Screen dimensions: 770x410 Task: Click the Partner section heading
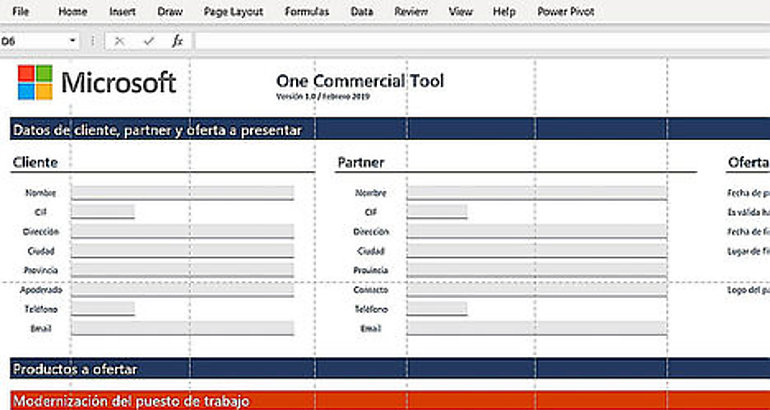(x=361, y=163)
